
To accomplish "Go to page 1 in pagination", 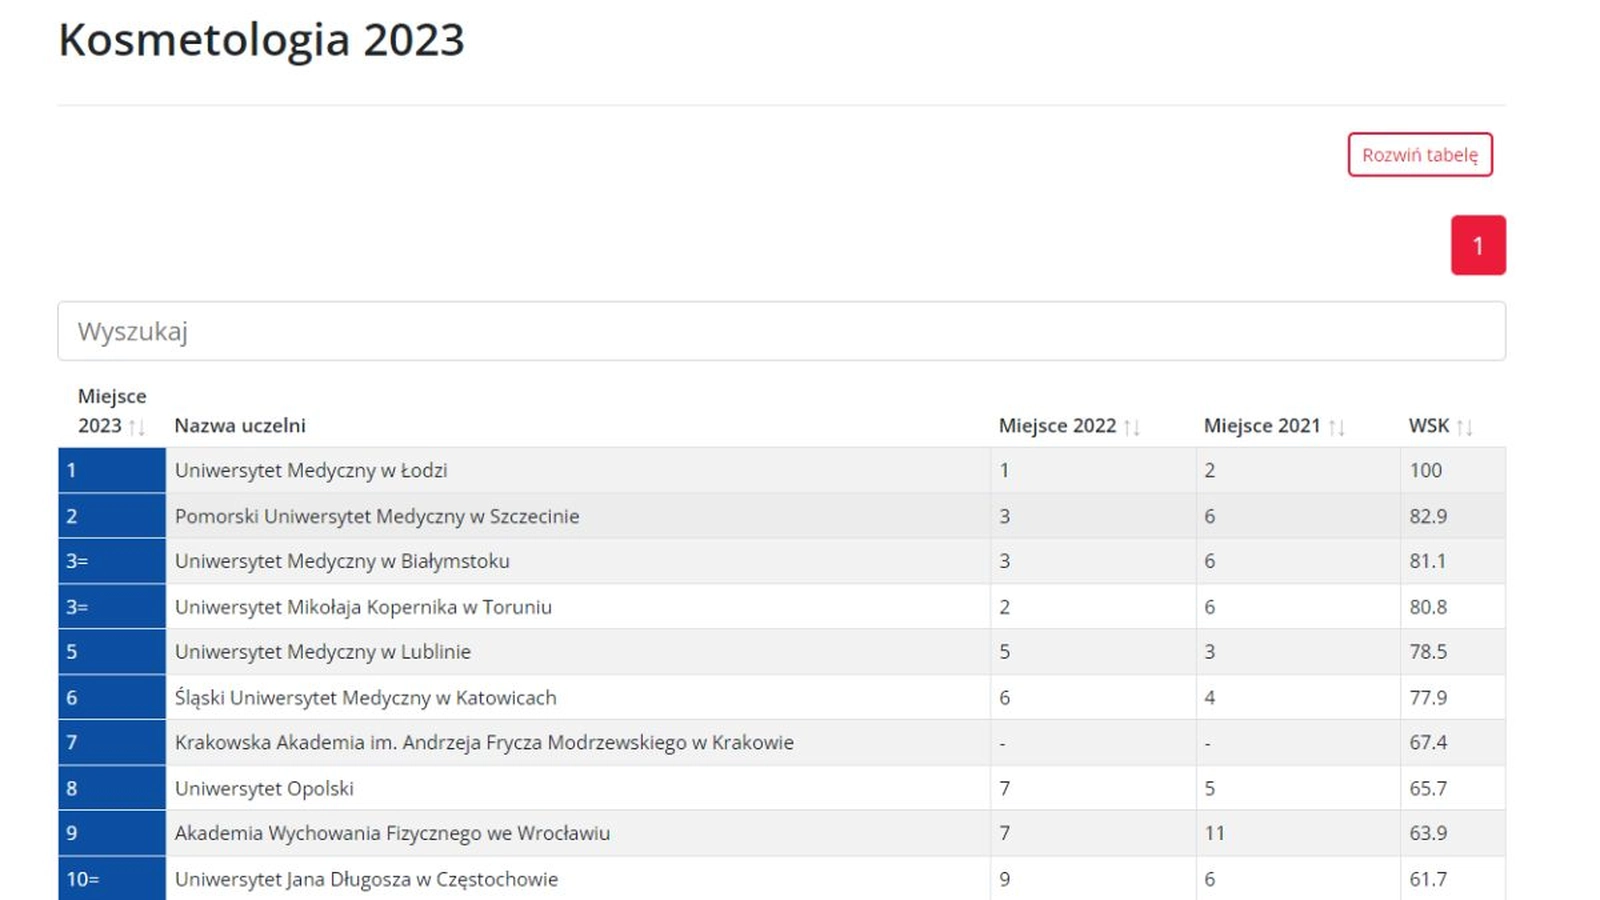I will 1478,245.
